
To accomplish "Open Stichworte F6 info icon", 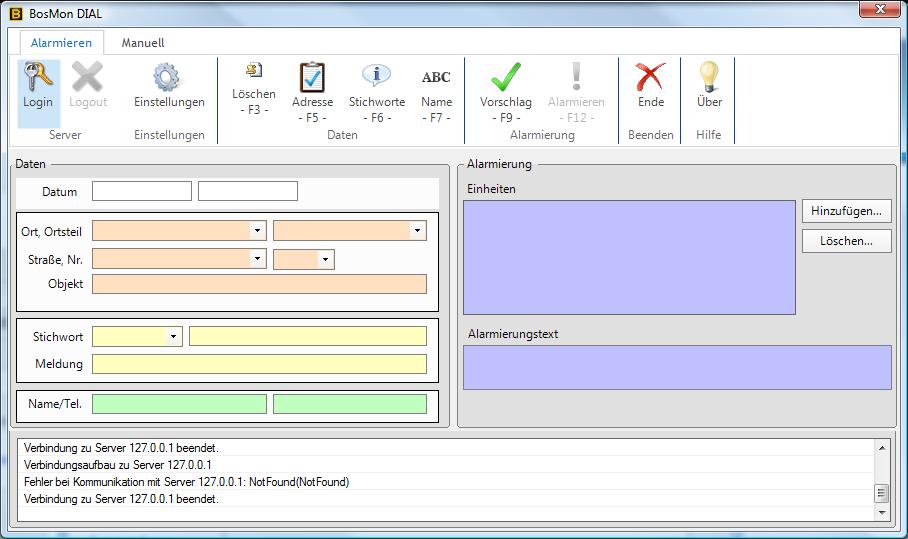I will 376,78.
